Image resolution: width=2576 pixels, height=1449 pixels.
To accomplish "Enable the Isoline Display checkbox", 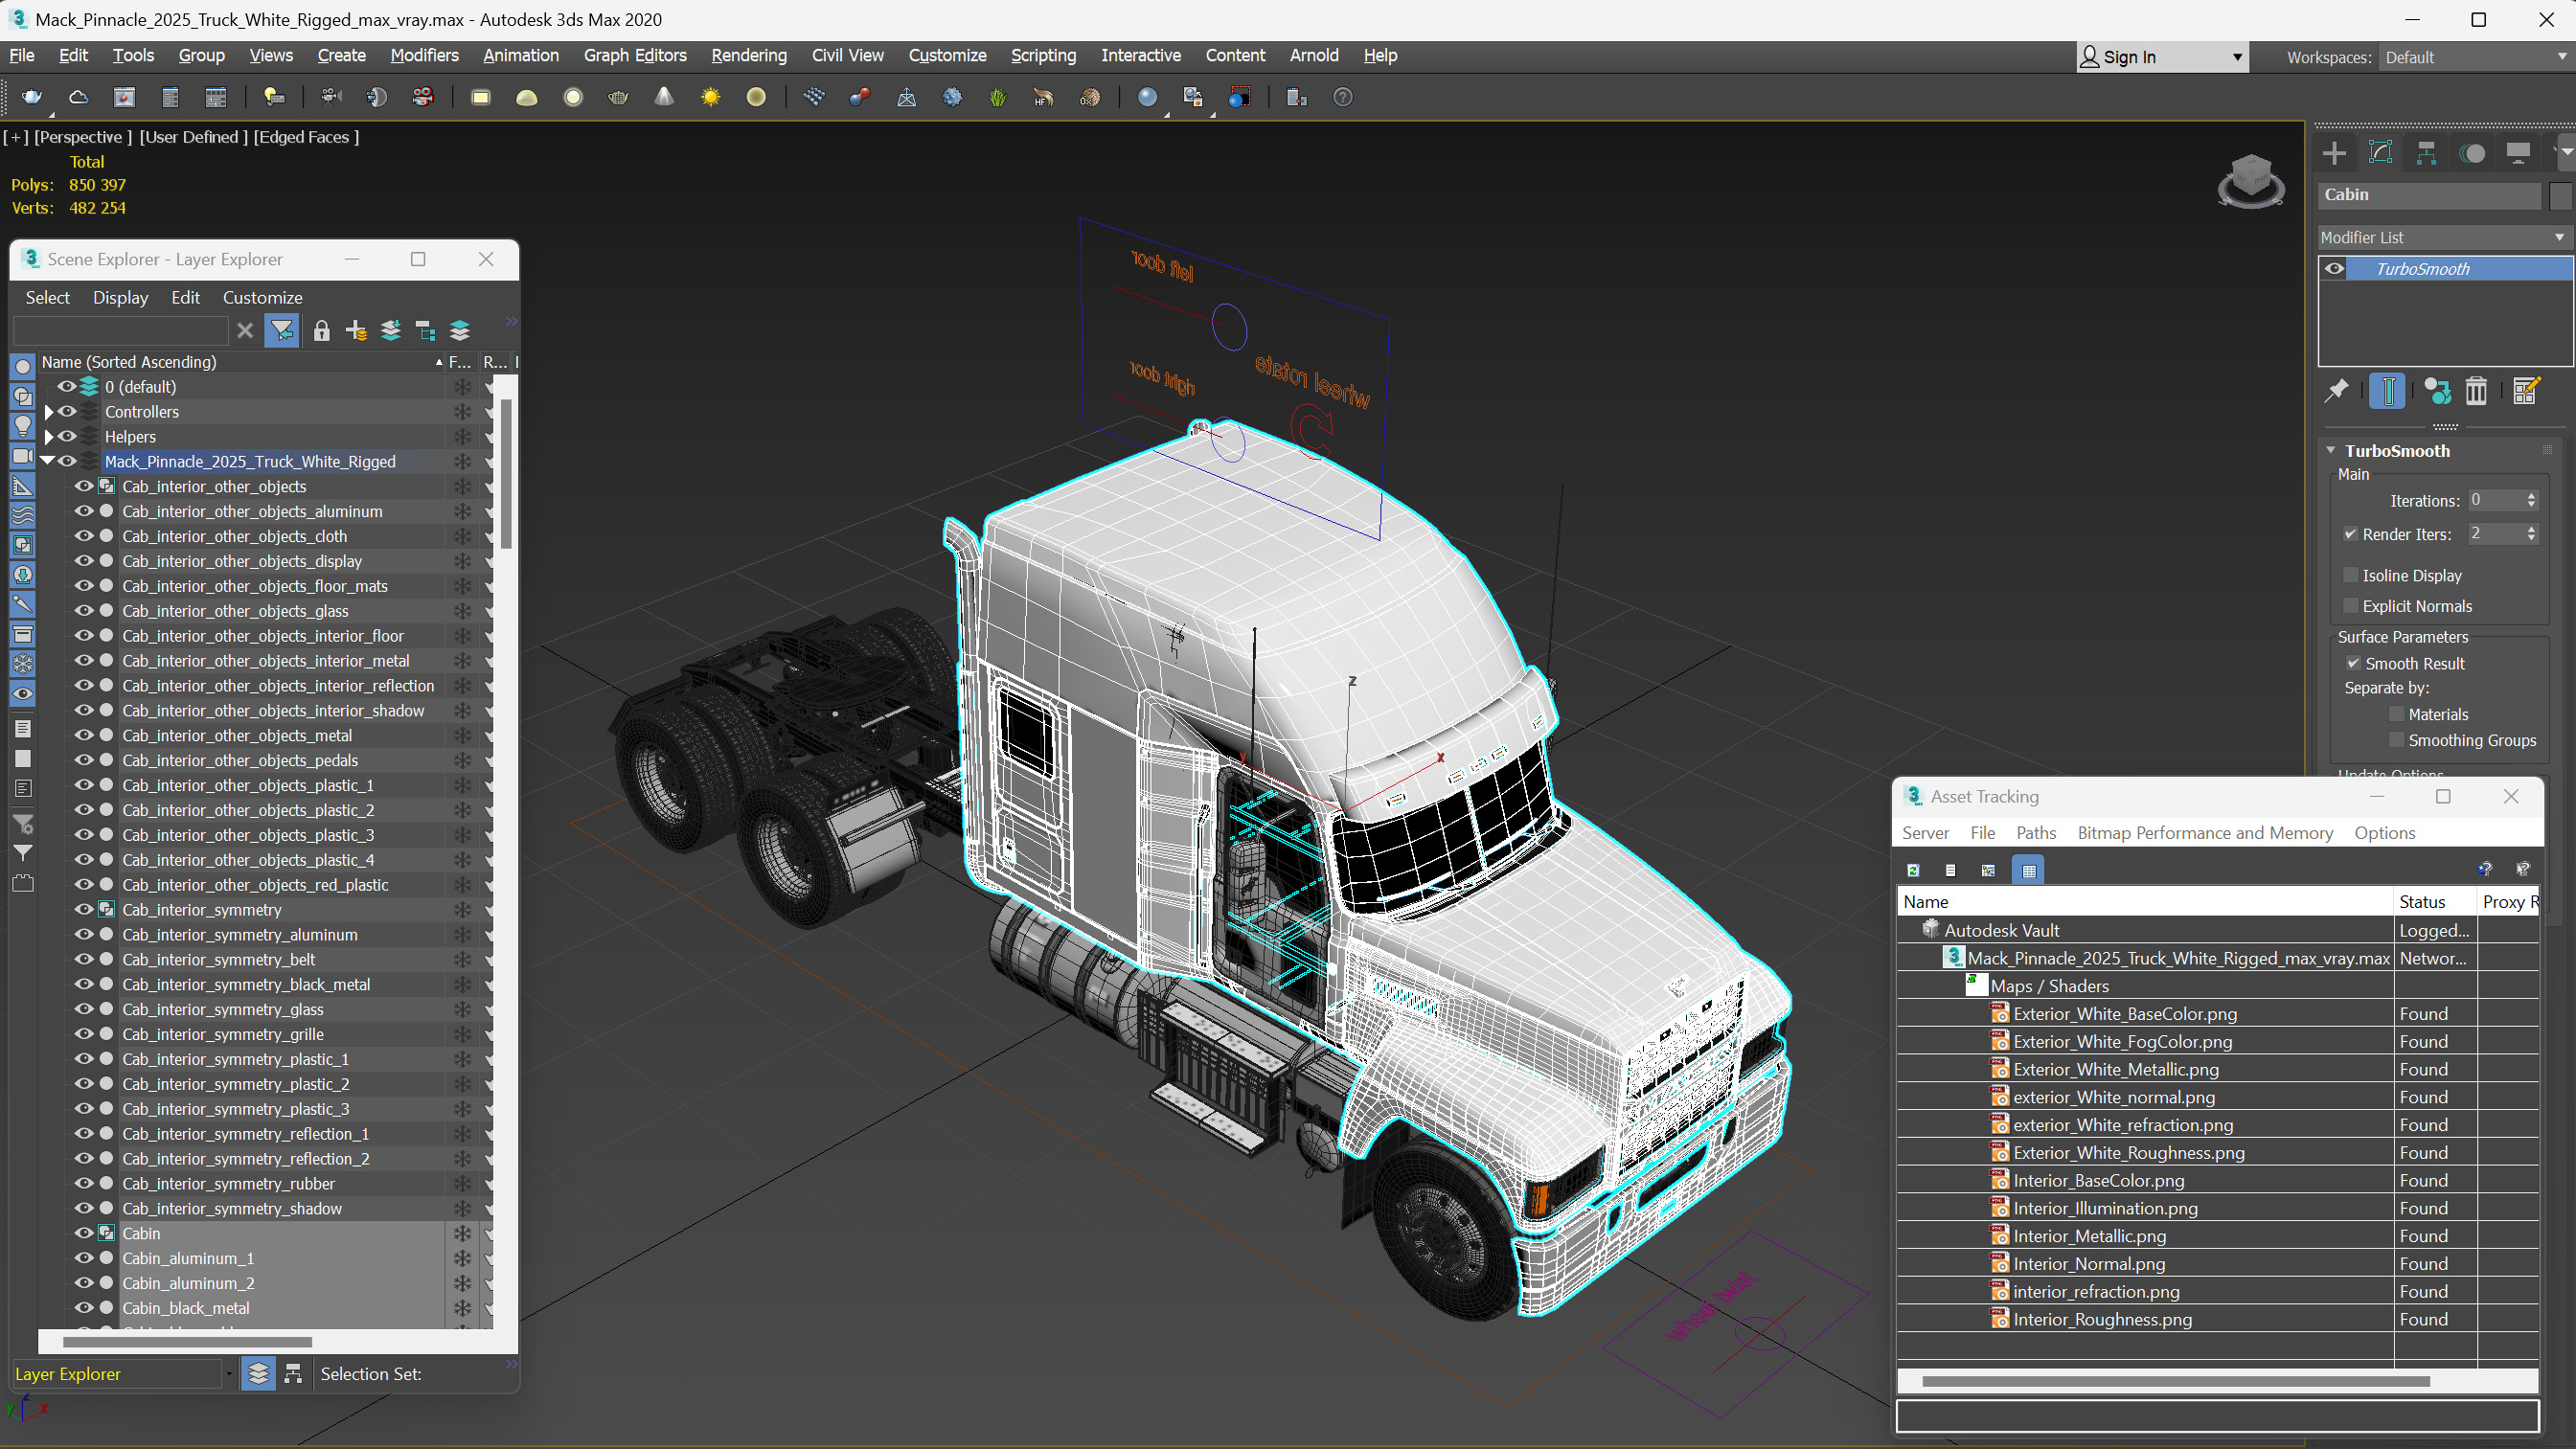I will (x=2350, y=575).
